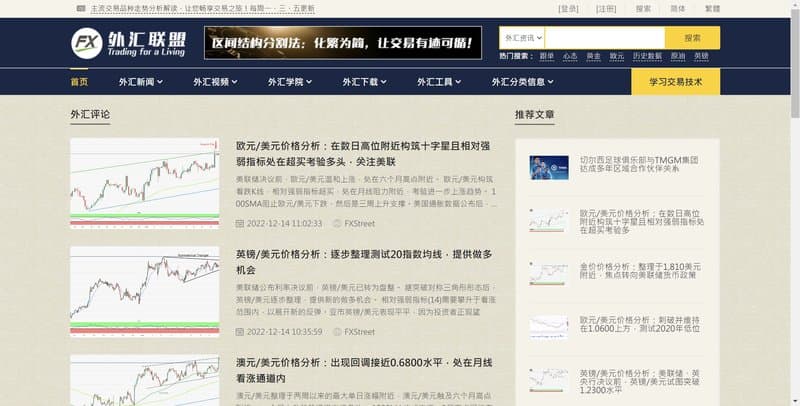The image size is (800, 406).
Task: Click the 欧元/美元 article chart thumbnail
Action: coord(145,183)
